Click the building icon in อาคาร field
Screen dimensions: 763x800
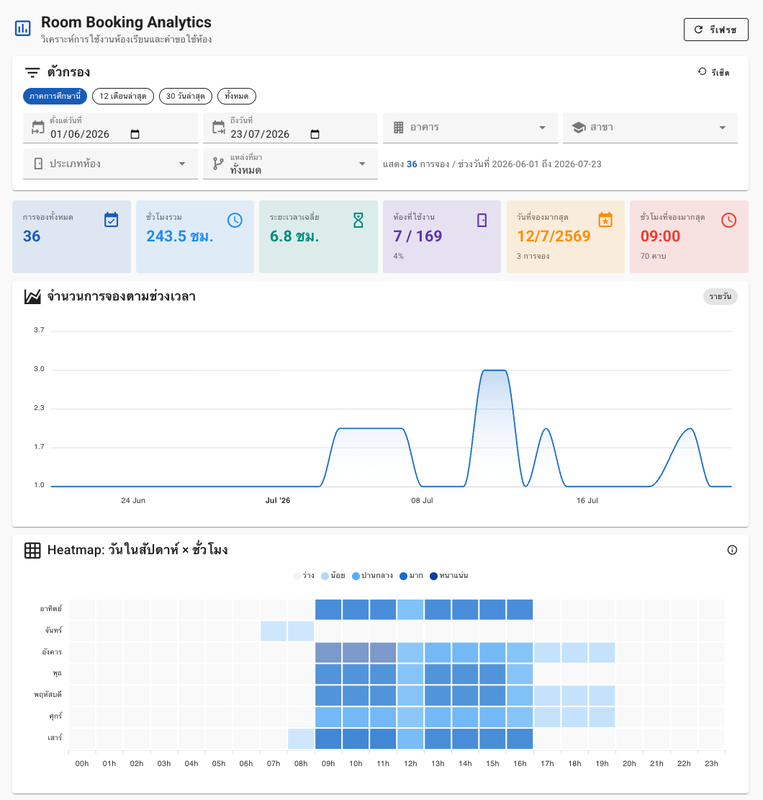[x=399, y=127]
